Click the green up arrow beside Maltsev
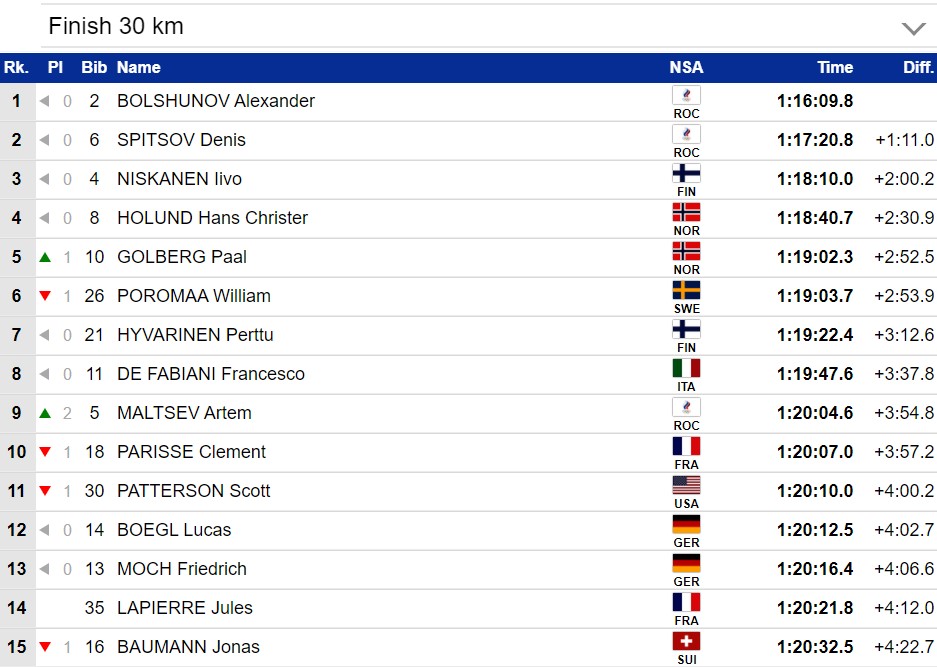 tap(45, 413)
